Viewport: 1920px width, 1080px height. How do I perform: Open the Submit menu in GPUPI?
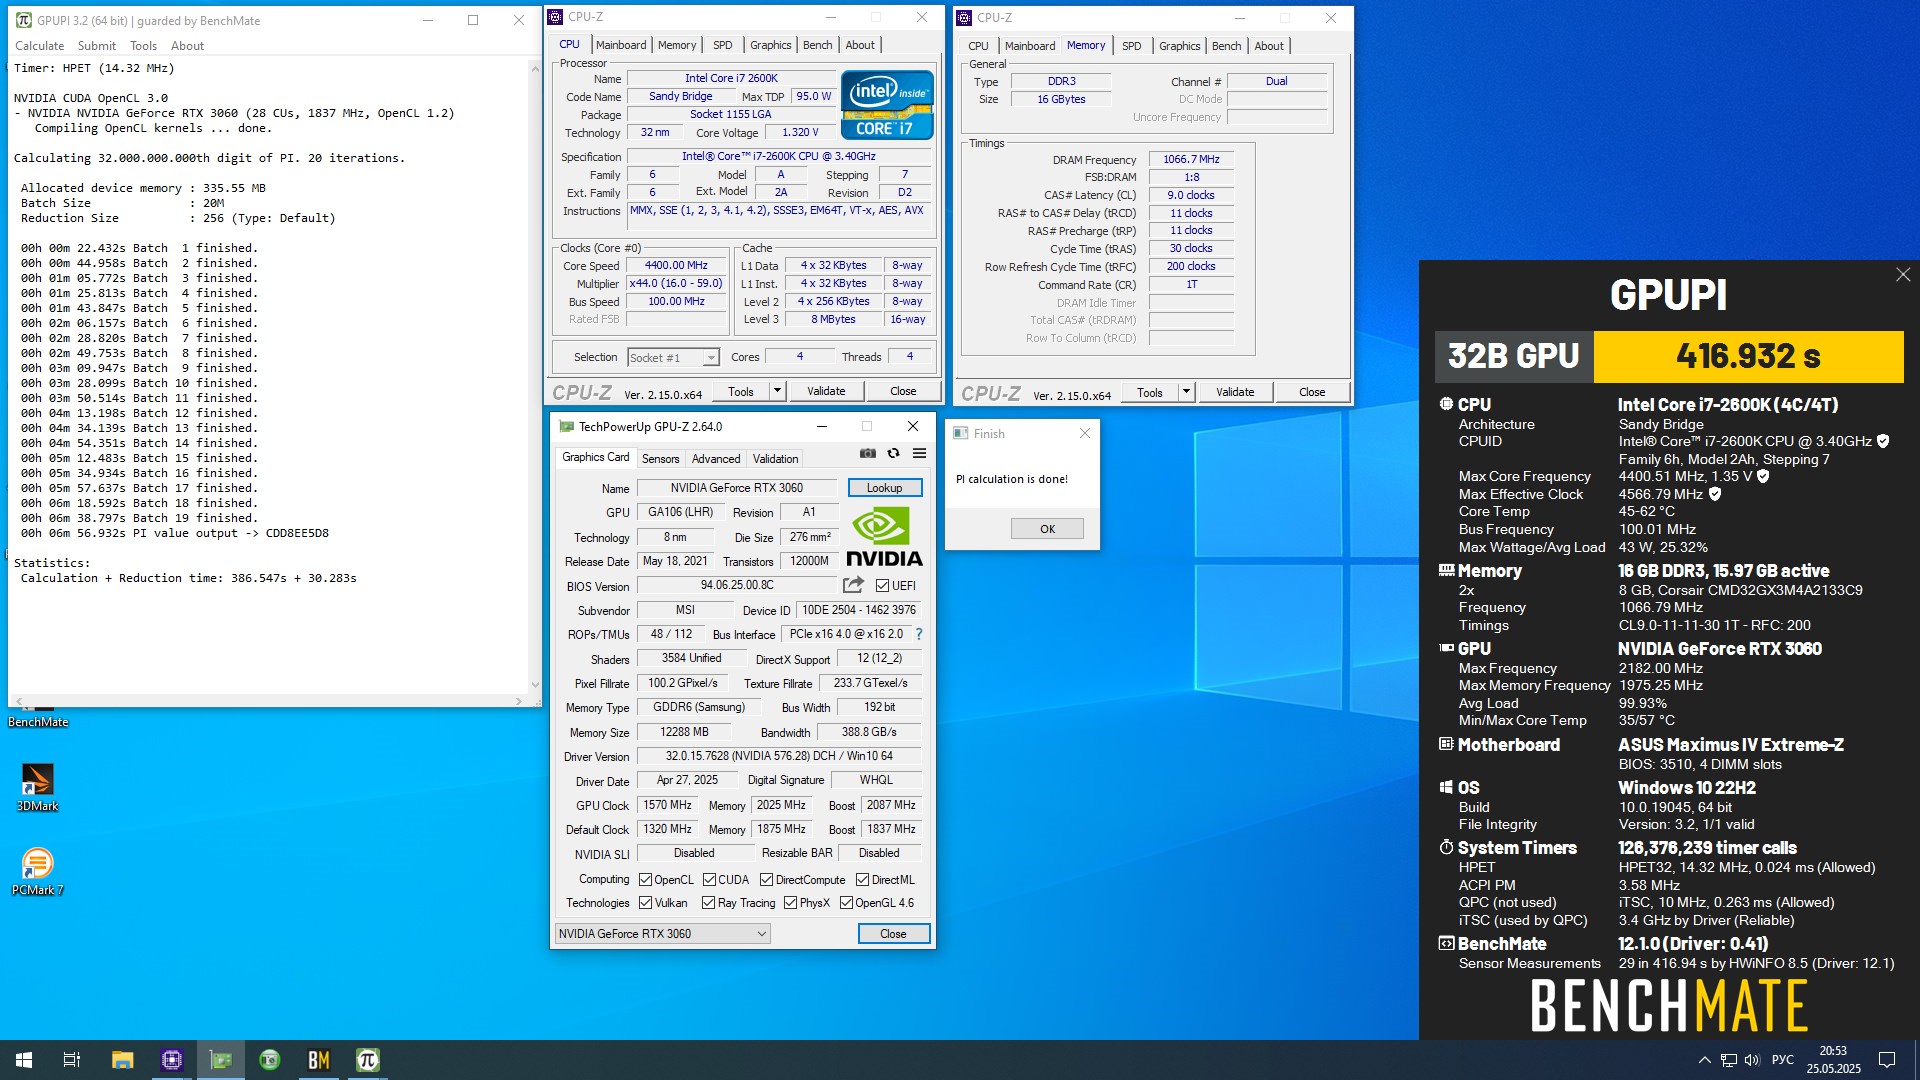pyautogui.click(x=96, y=46)
